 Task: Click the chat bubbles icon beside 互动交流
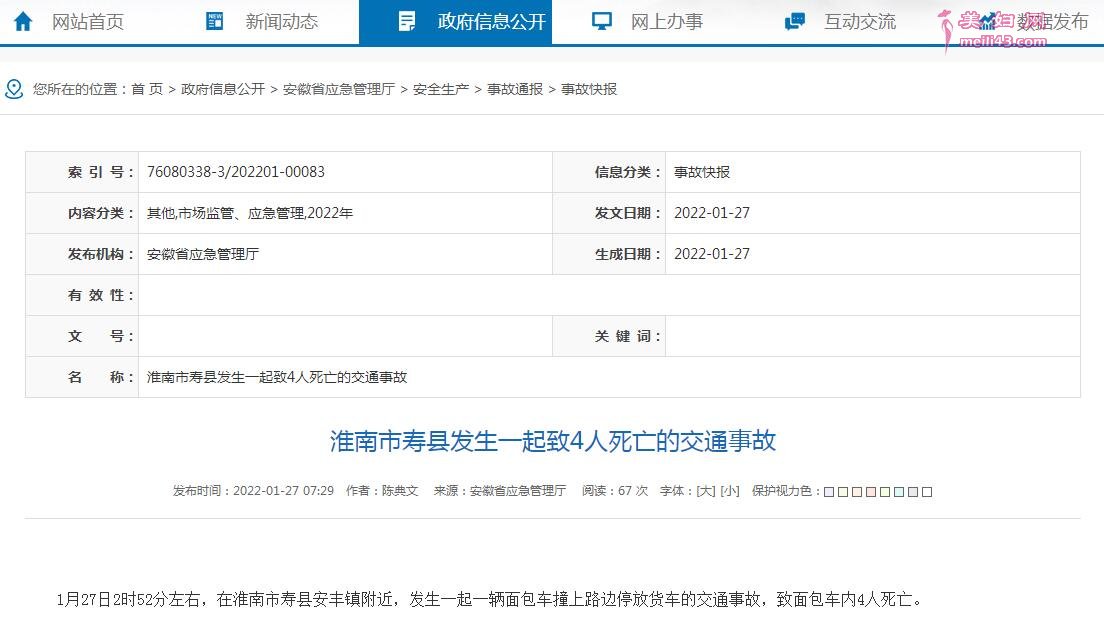[x=795, y=21]
